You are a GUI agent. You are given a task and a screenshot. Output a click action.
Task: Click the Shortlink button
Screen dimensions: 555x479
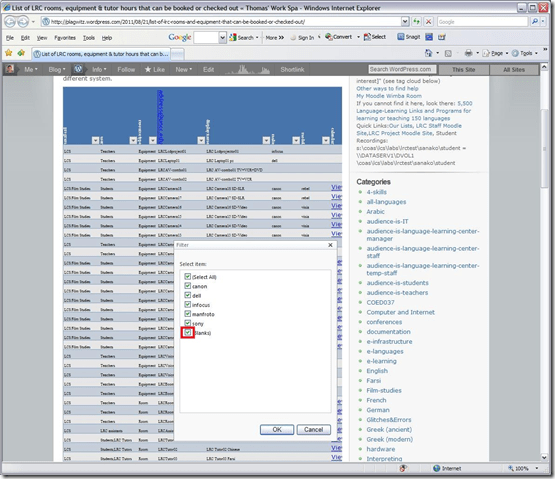[x=292, y=69]
